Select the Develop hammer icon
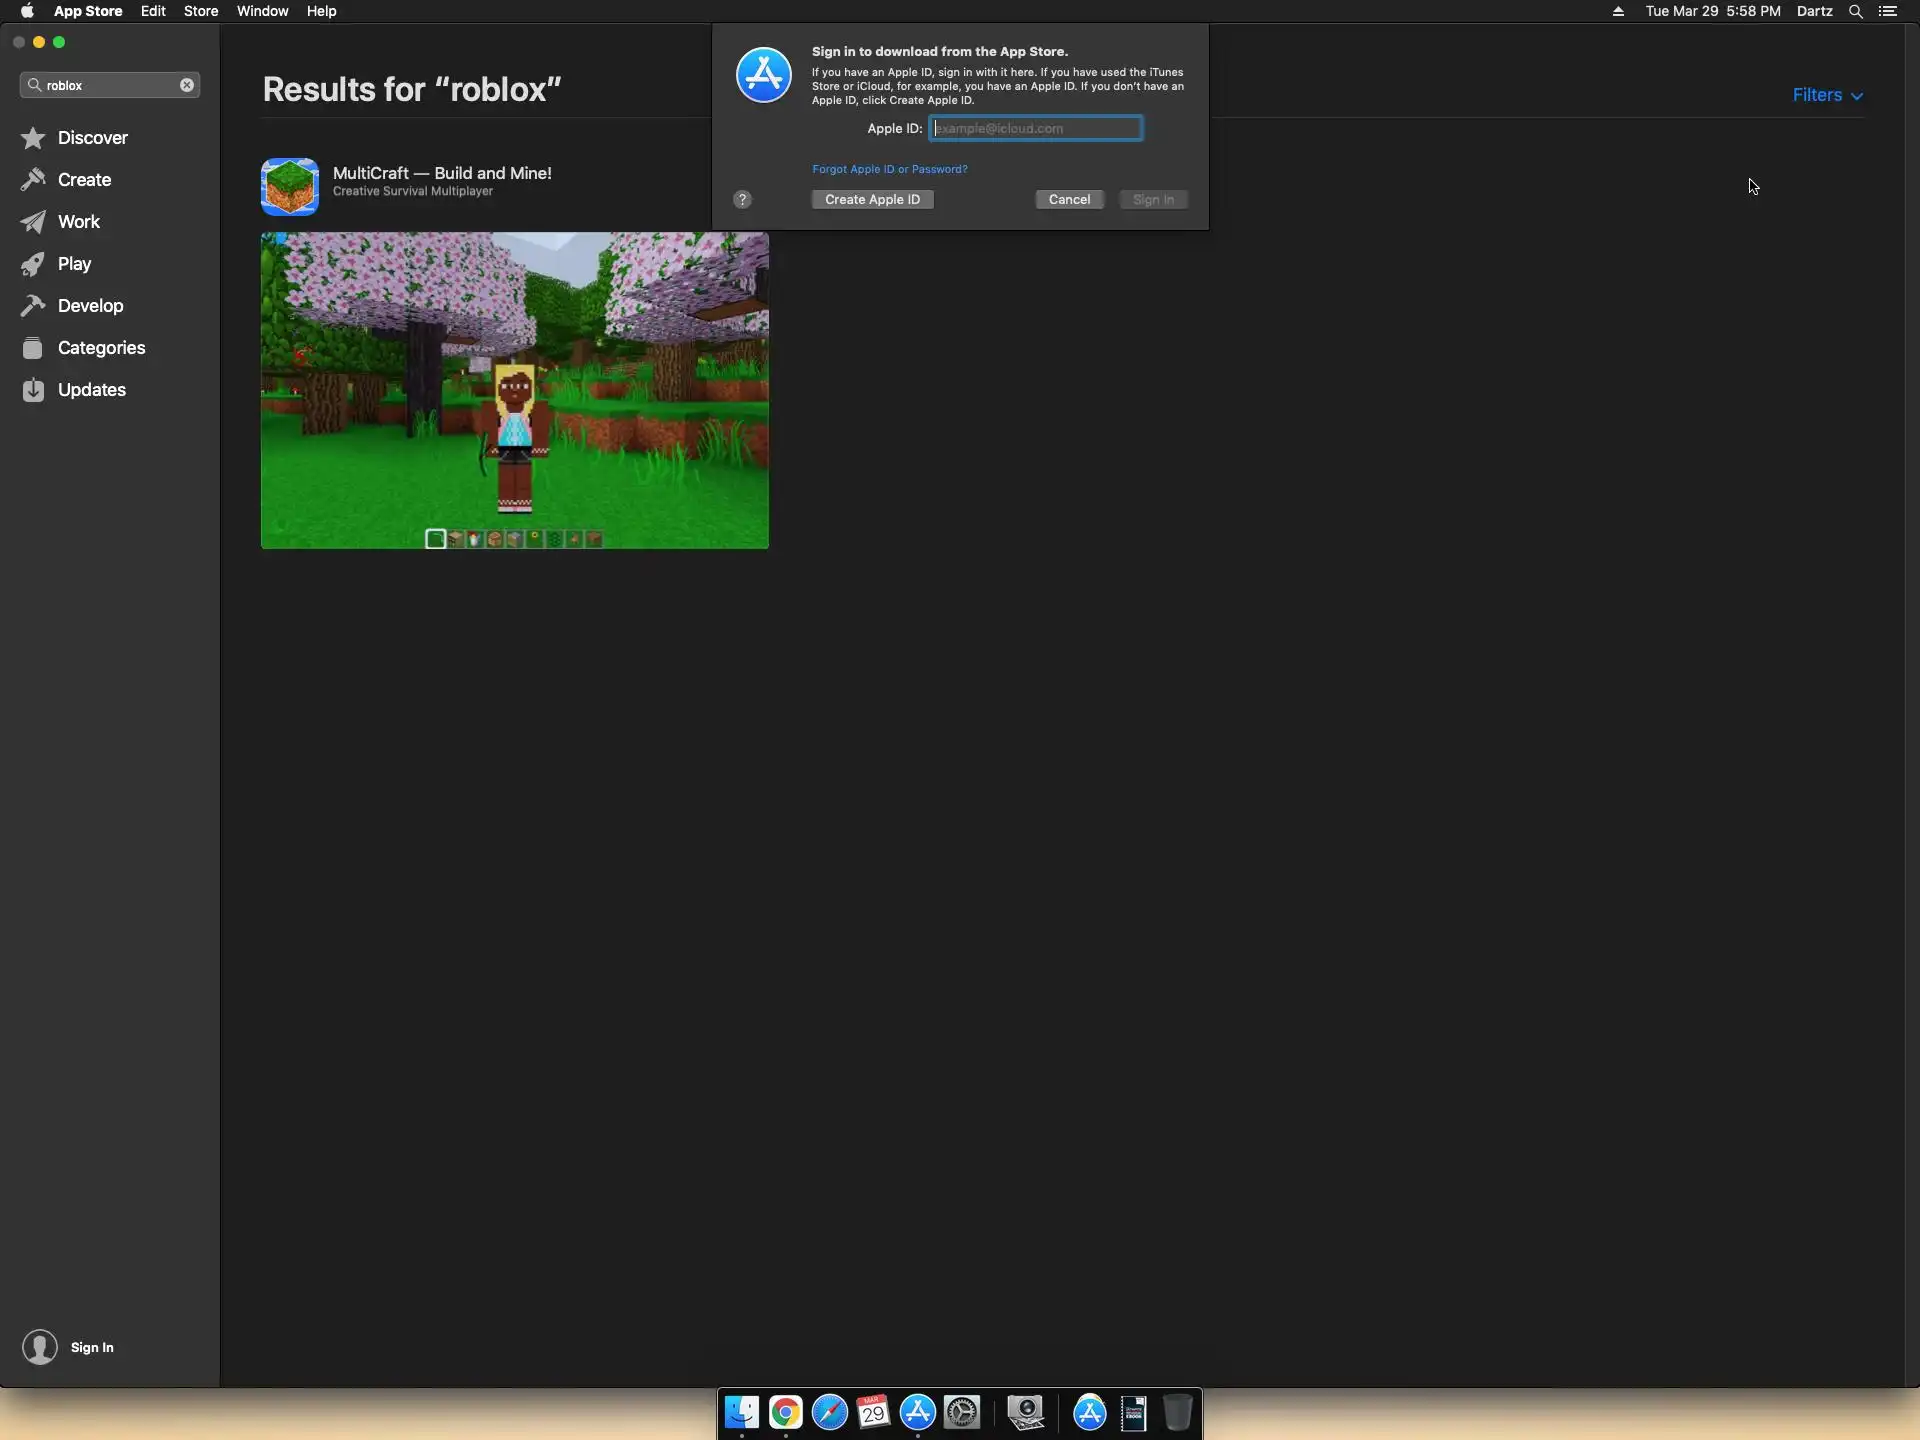 [33, 306]
